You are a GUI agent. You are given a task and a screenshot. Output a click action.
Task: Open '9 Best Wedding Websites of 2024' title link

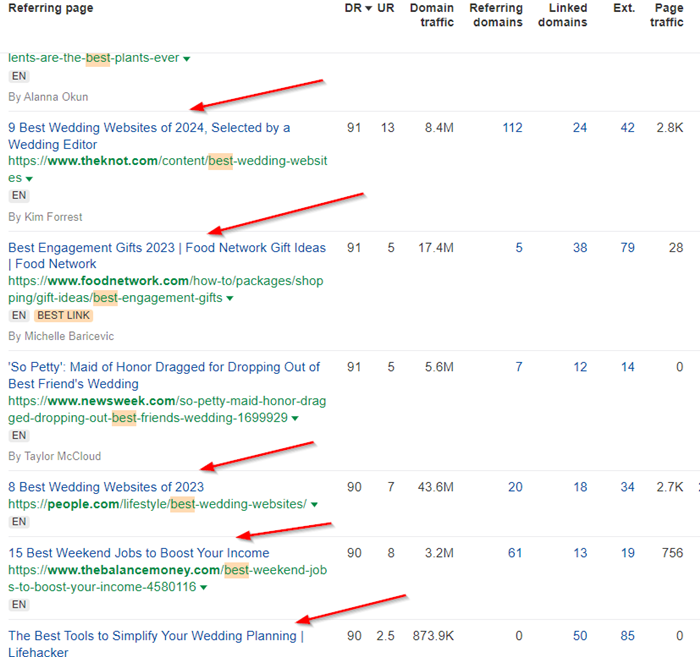tap(149, 136)
